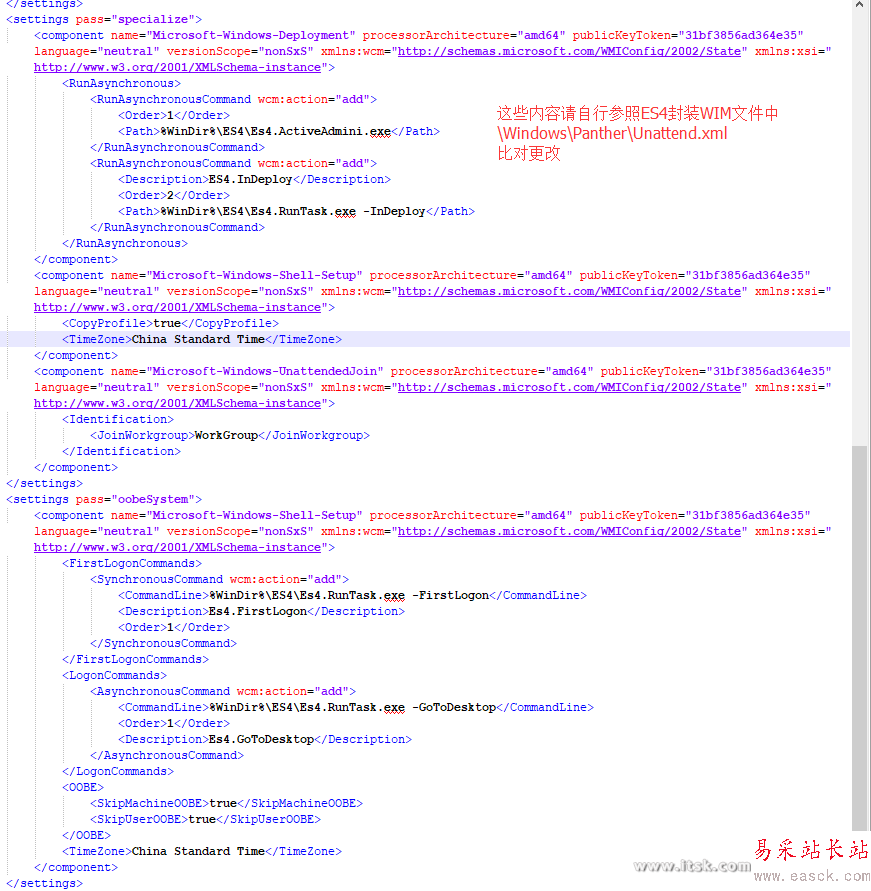This screenshot has width=871, height=891.
Task: Click the vertical scrollbar thumb
Action: point(860,638)
